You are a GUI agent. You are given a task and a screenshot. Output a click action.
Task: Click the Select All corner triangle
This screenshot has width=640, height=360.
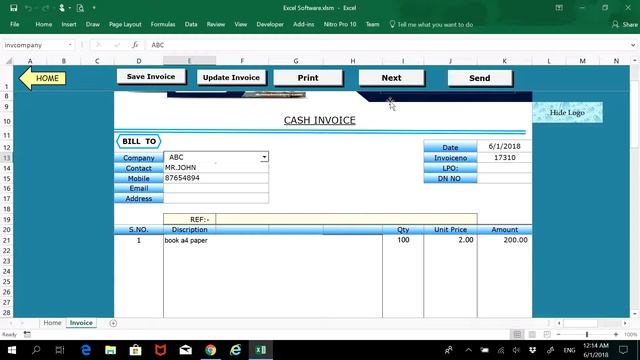9,61
